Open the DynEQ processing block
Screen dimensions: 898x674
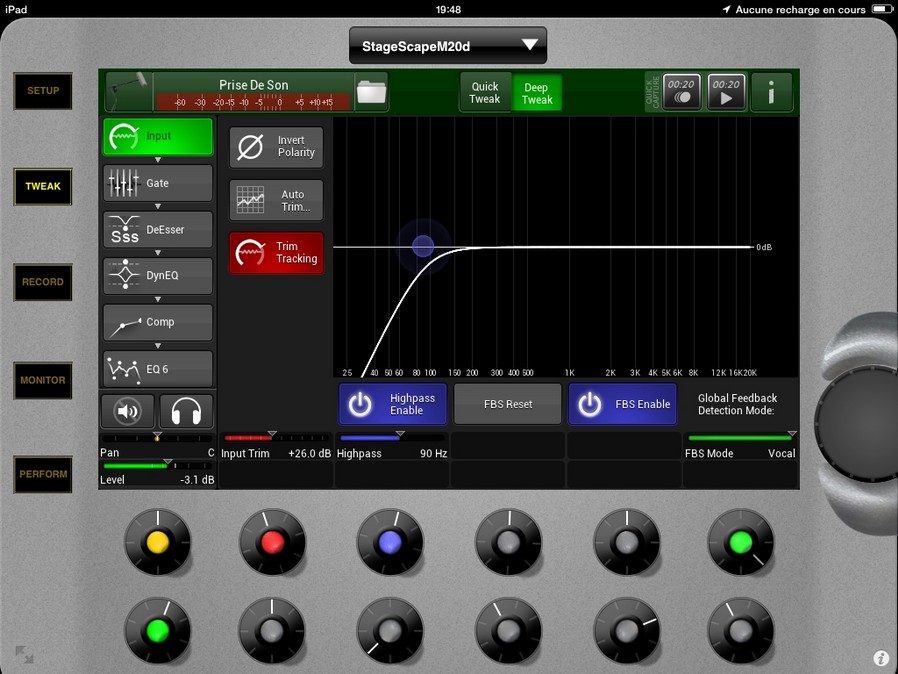pos(158,275)
